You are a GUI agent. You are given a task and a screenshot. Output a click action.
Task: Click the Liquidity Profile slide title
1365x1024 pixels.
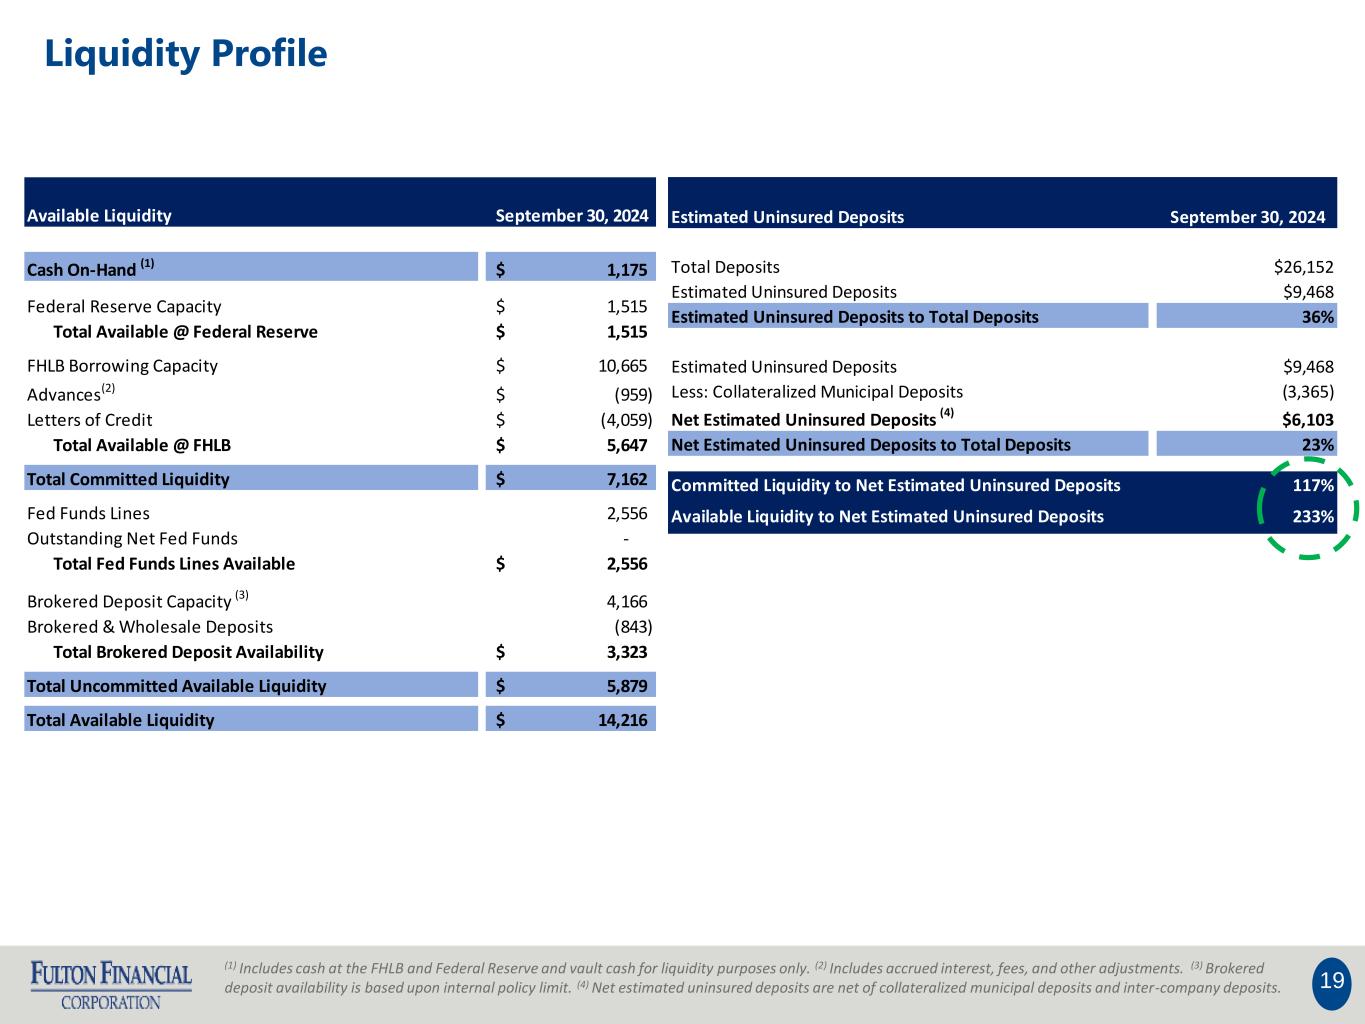point(186,54)
